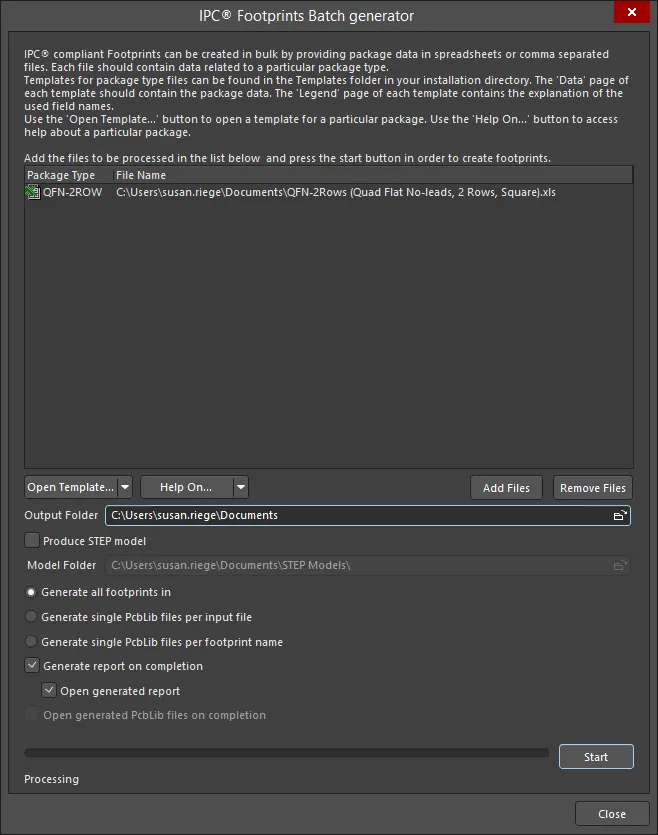658x835 pixels.
Task: Select Generate single PcbLib files per input file
Action: click(x=31, y=617)
